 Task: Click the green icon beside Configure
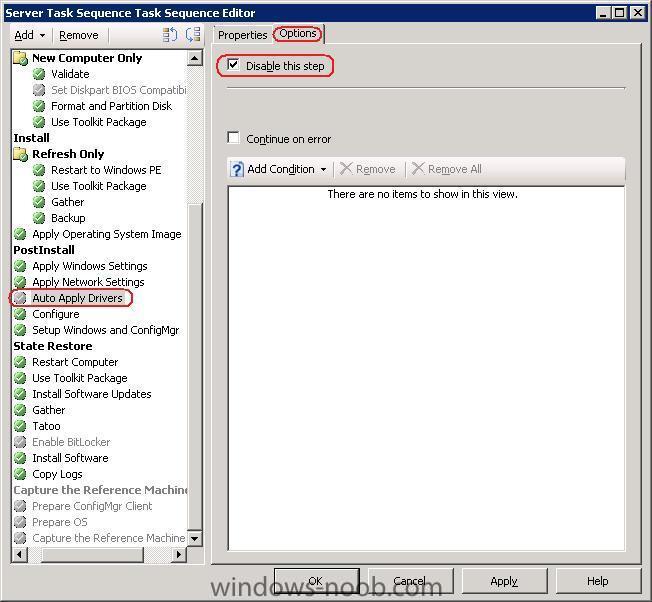pyautogui.click(x=20, y=314)
